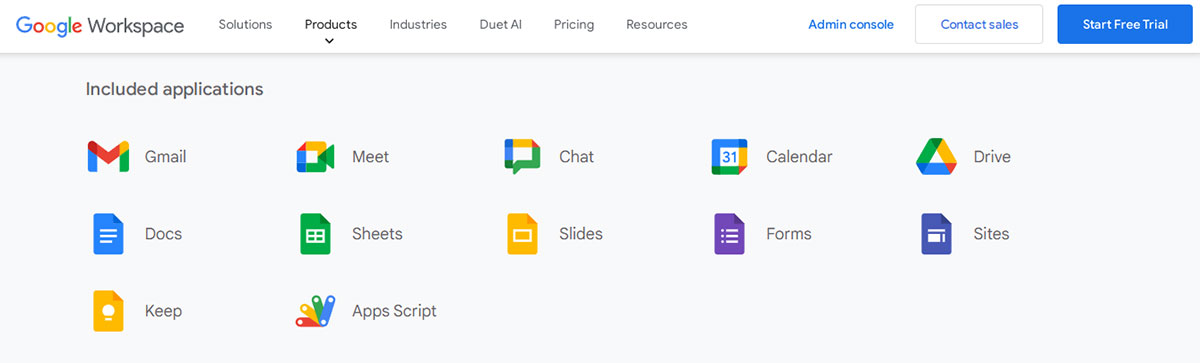Open the Chat text link
The width and height of the screenshot is (1200, 363).
point(577,157)
